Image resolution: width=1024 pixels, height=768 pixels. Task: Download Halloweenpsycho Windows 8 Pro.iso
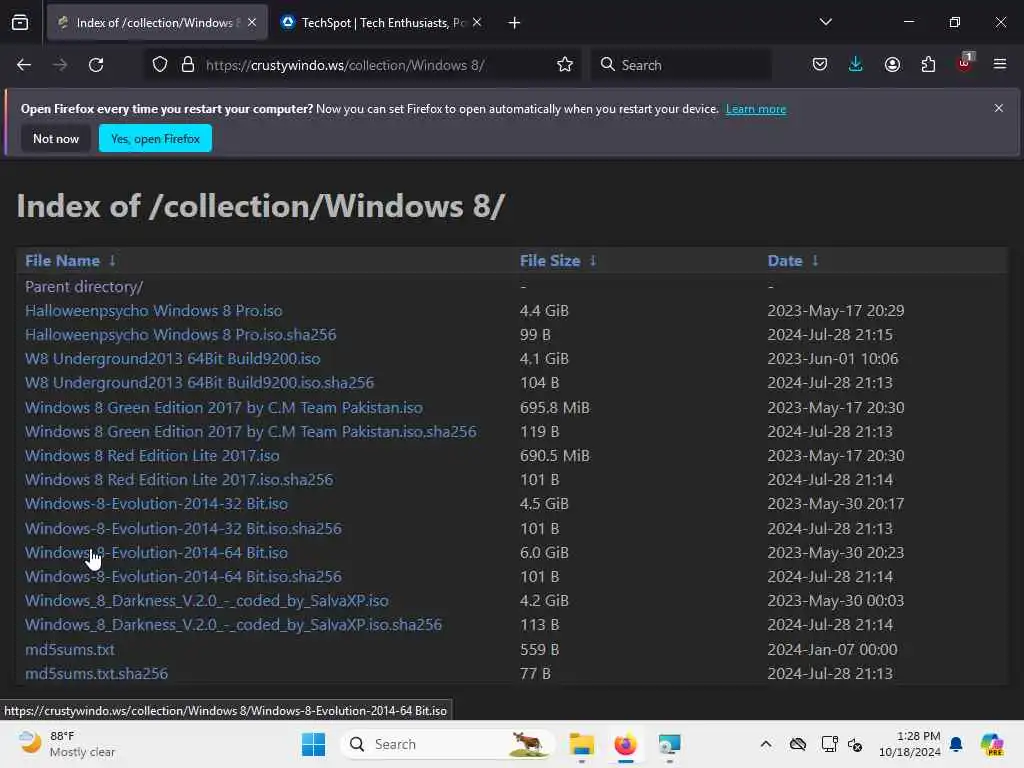[x=153, y=311]
